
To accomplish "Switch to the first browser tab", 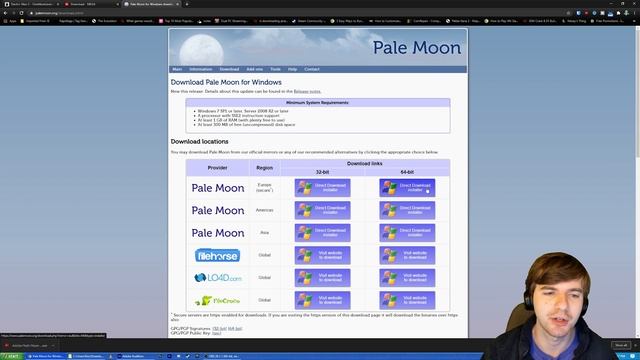I will [x=31, y=4].
